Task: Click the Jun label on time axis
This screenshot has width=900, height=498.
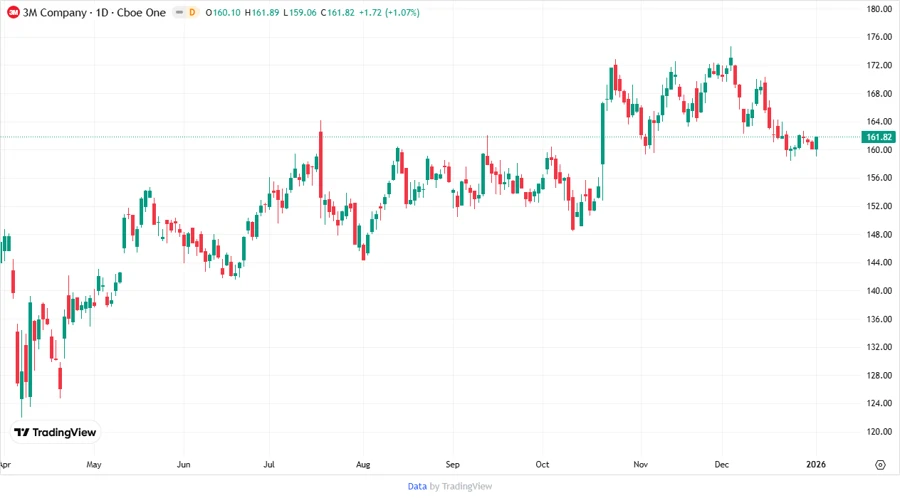Action: 184,465
